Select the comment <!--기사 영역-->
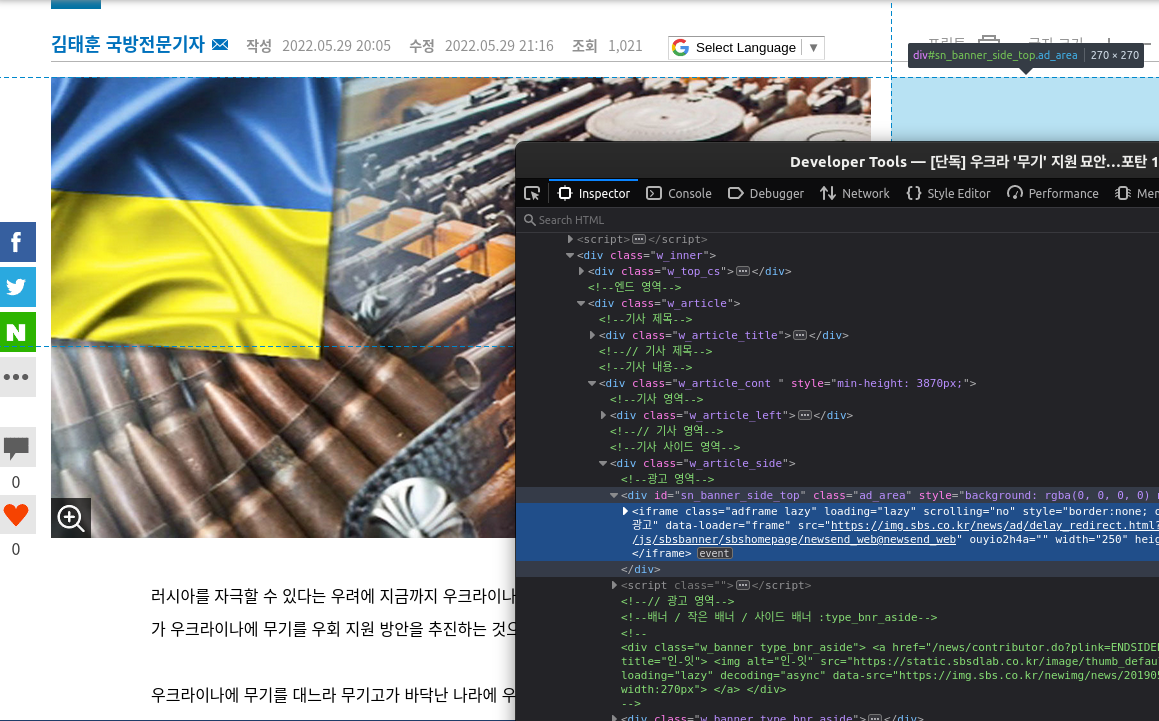This screenshot has height=721, width=1159. tap(656, 399)
